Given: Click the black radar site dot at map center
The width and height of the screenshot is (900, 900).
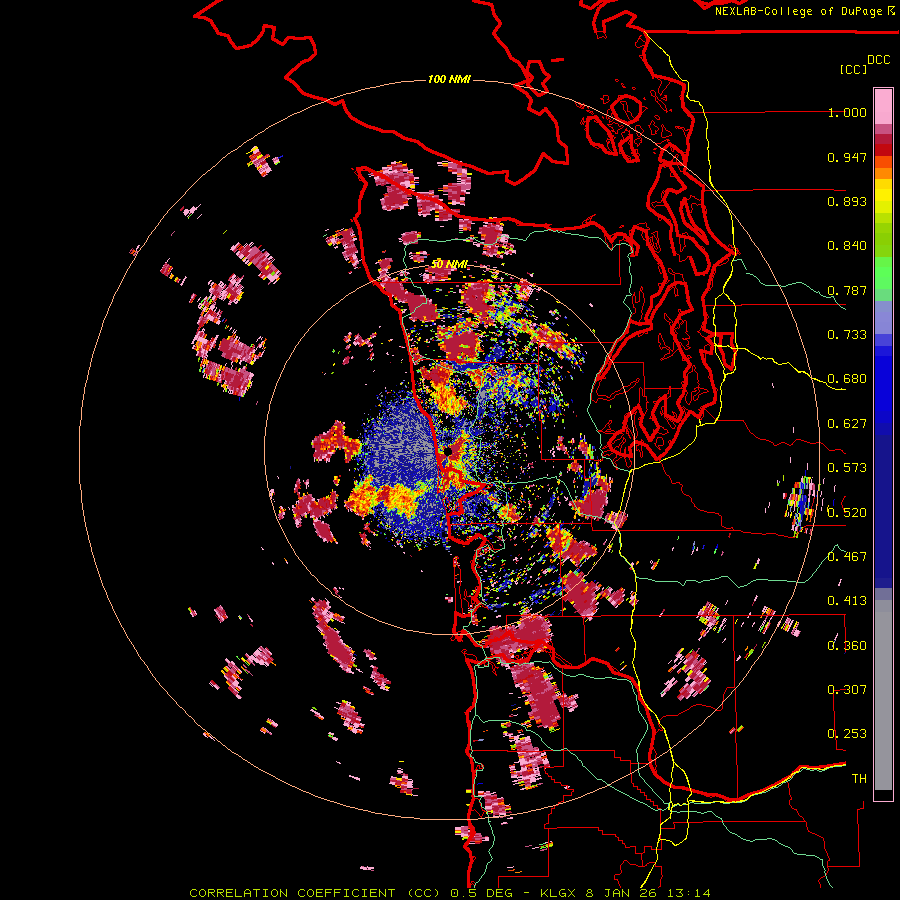Looking at the screenshot, I should 448,452.
